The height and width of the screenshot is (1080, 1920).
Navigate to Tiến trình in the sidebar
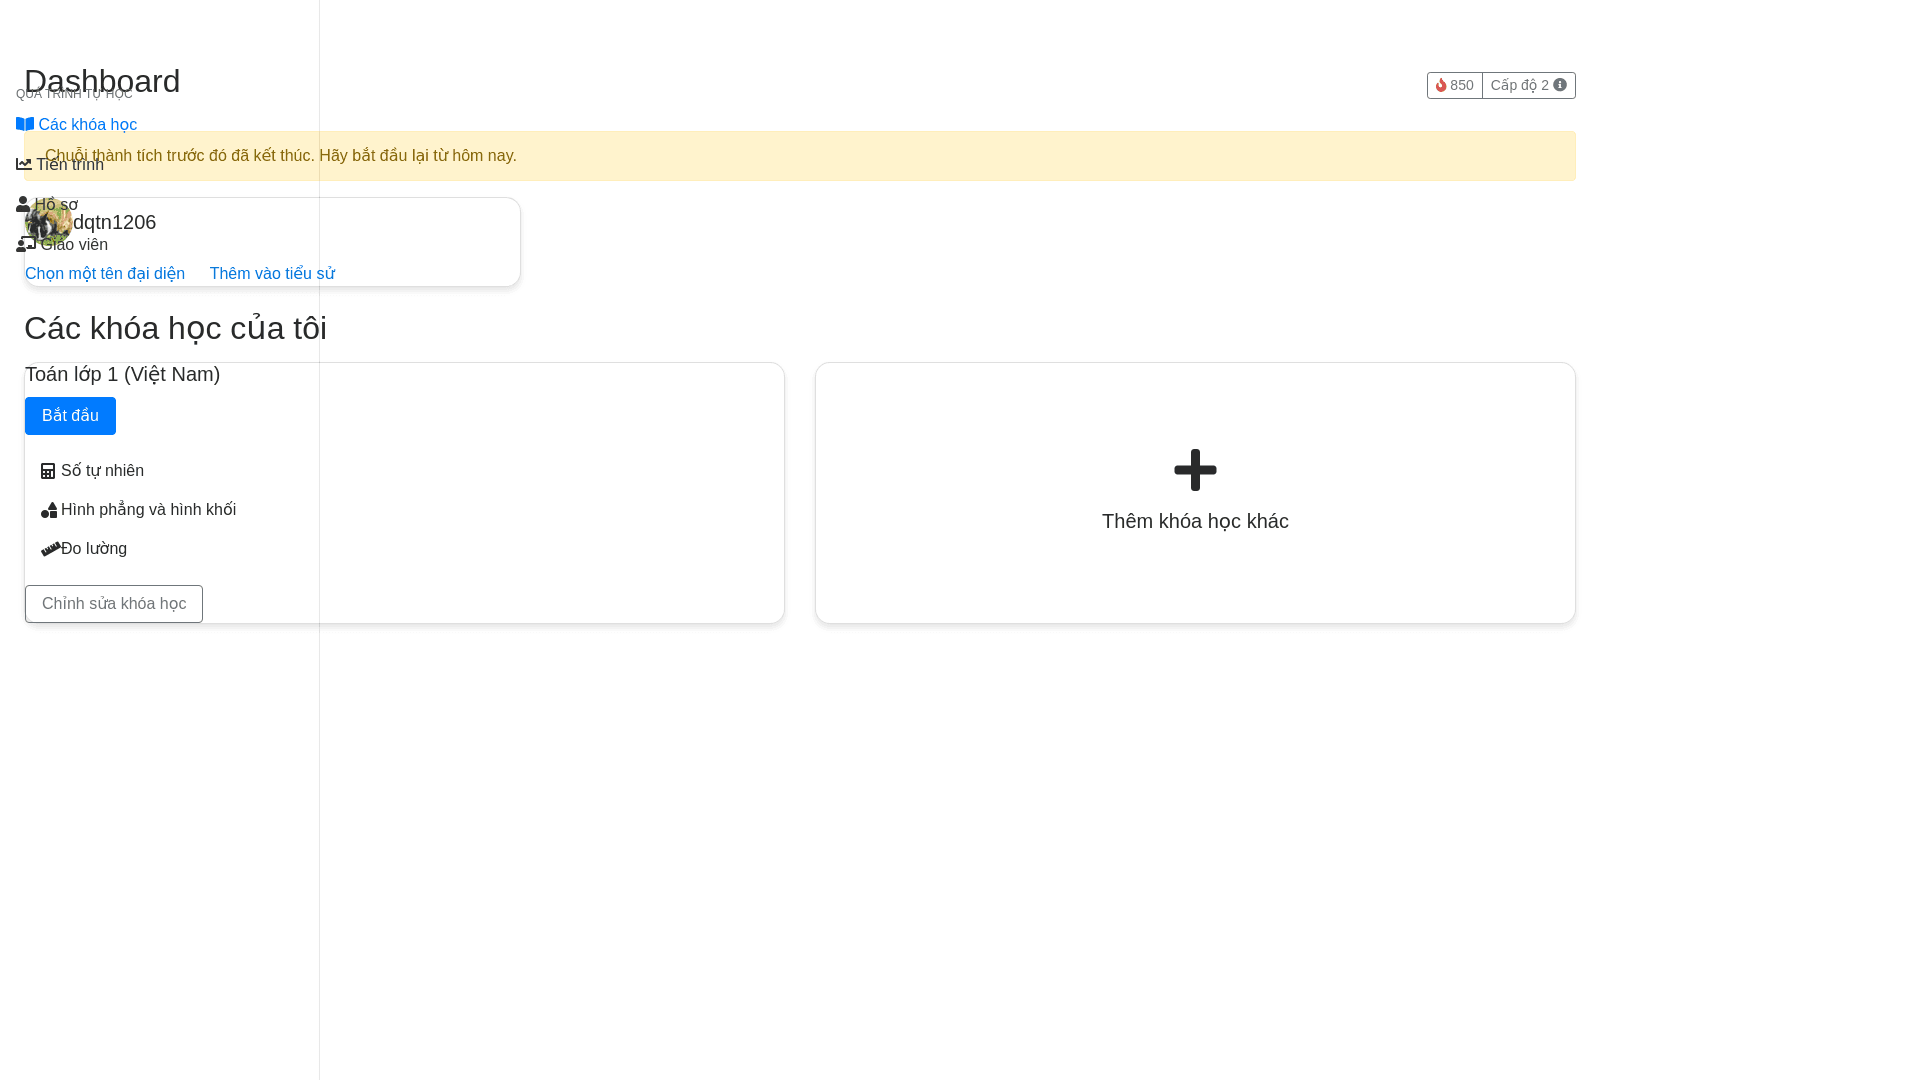coord(69,164)
